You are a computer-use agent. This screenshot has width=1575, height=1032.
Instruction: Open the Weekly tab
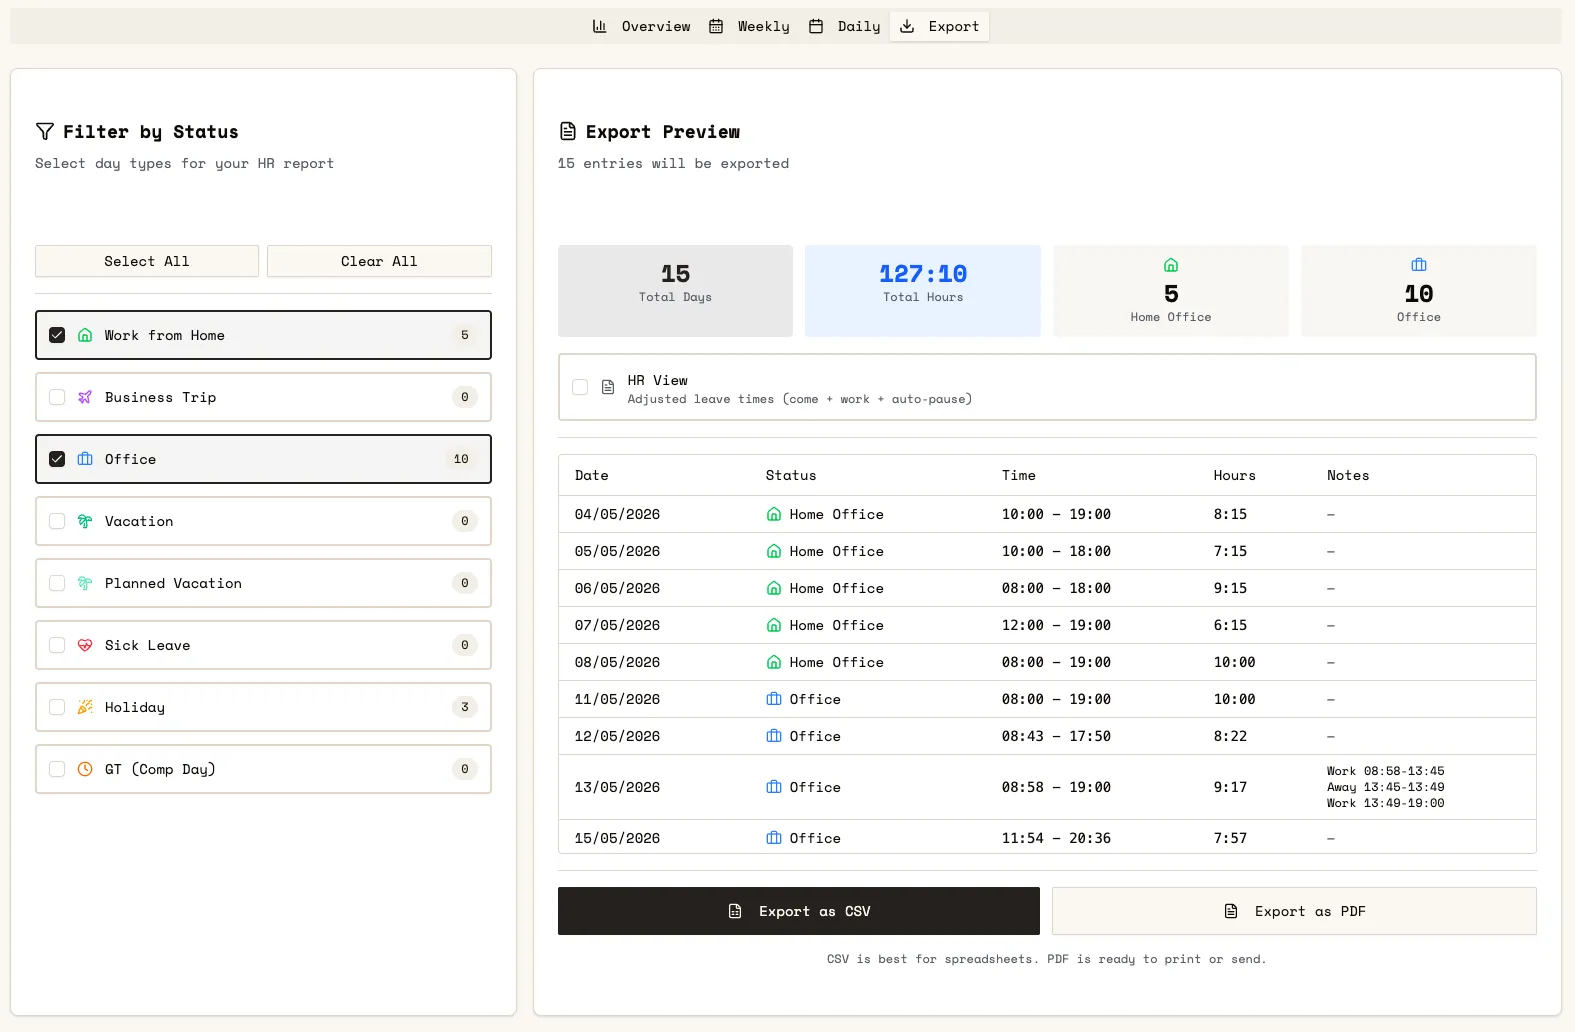tap(749, 26)
